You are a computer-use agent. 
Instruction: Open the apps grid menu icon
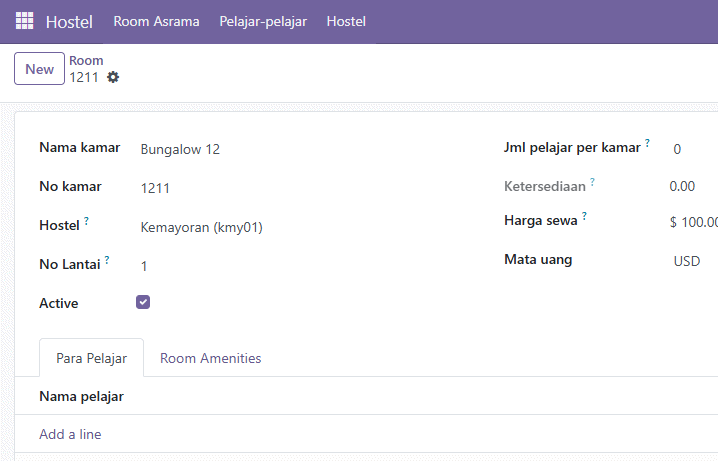[x=24, y=21]
